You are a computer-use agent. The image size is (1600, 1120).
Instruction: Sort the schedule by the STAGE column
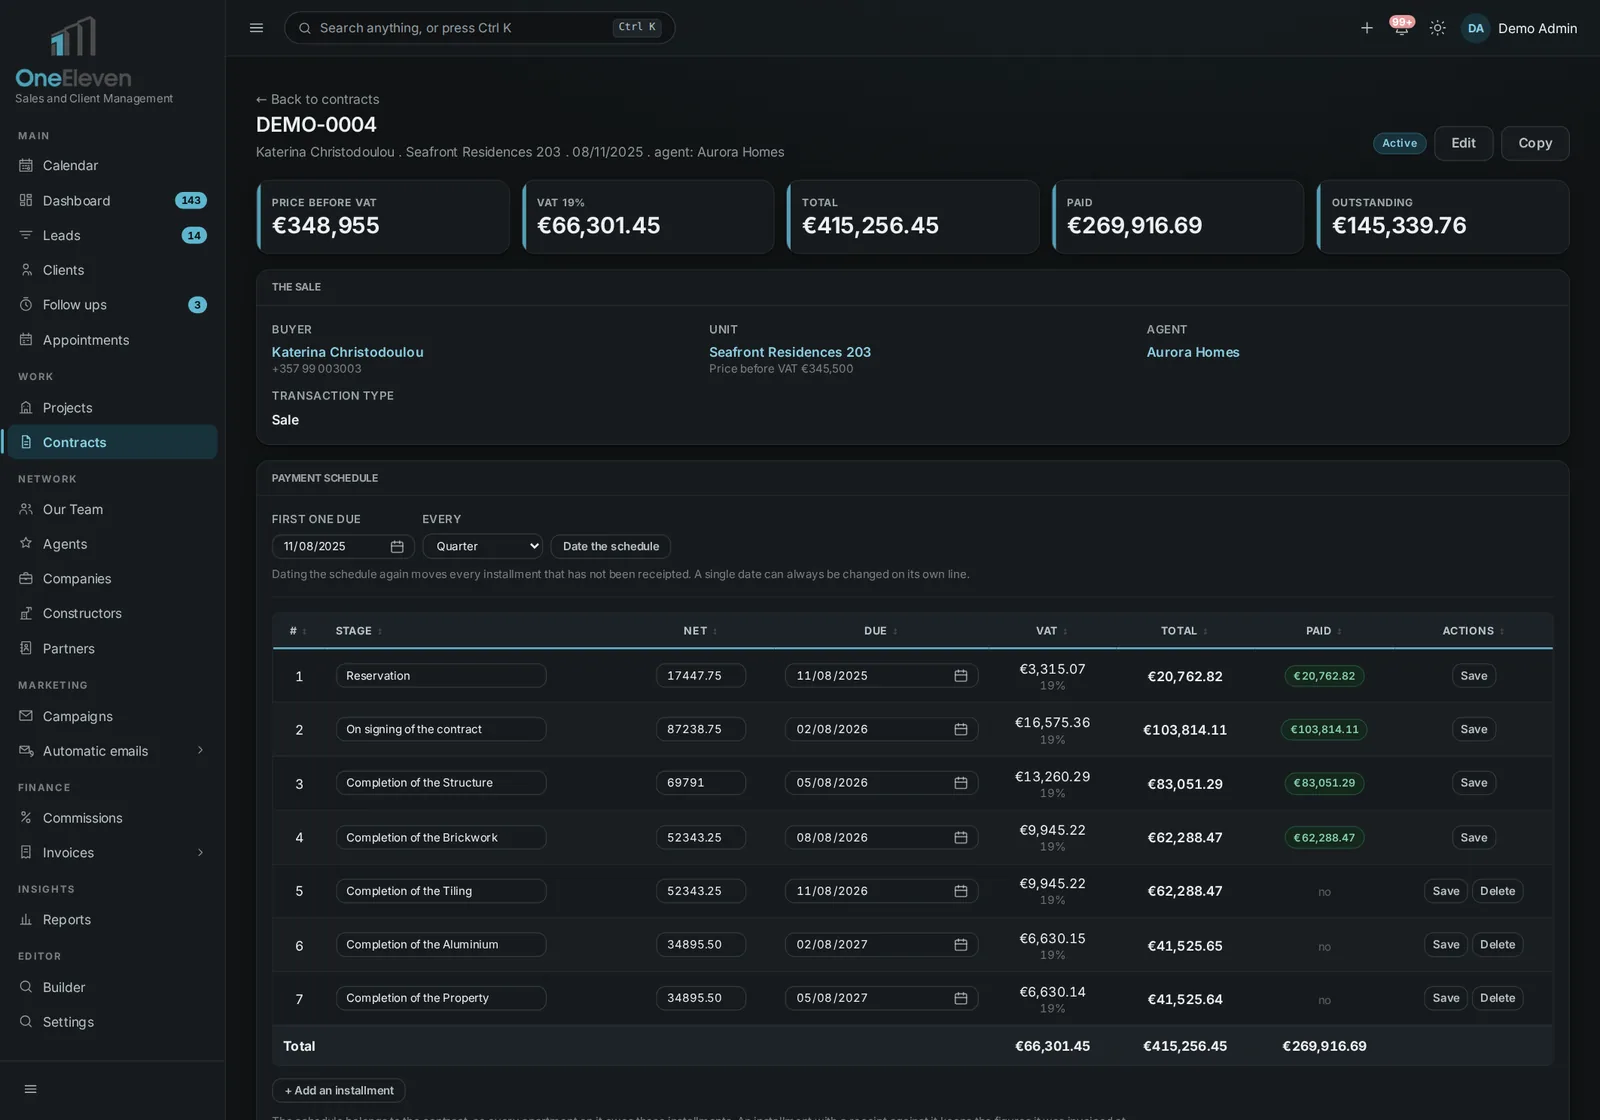359,631
